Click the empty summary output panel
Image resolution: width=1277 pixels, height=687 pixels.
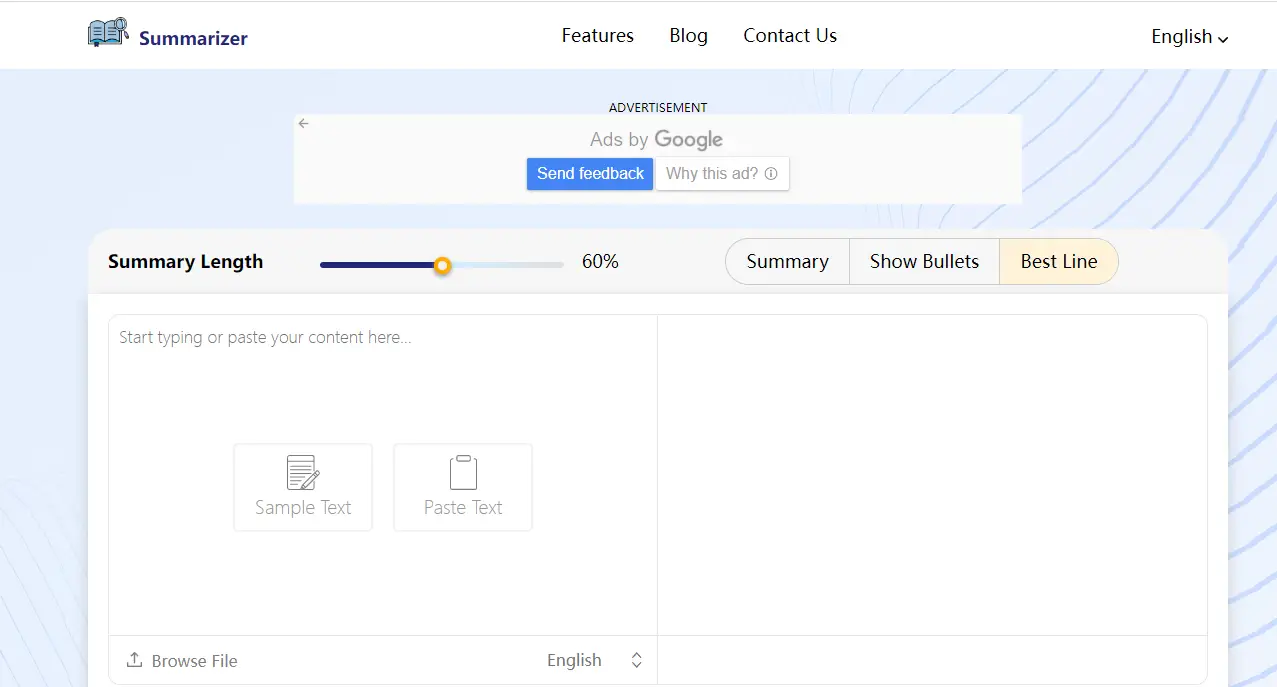click(932, 475)
